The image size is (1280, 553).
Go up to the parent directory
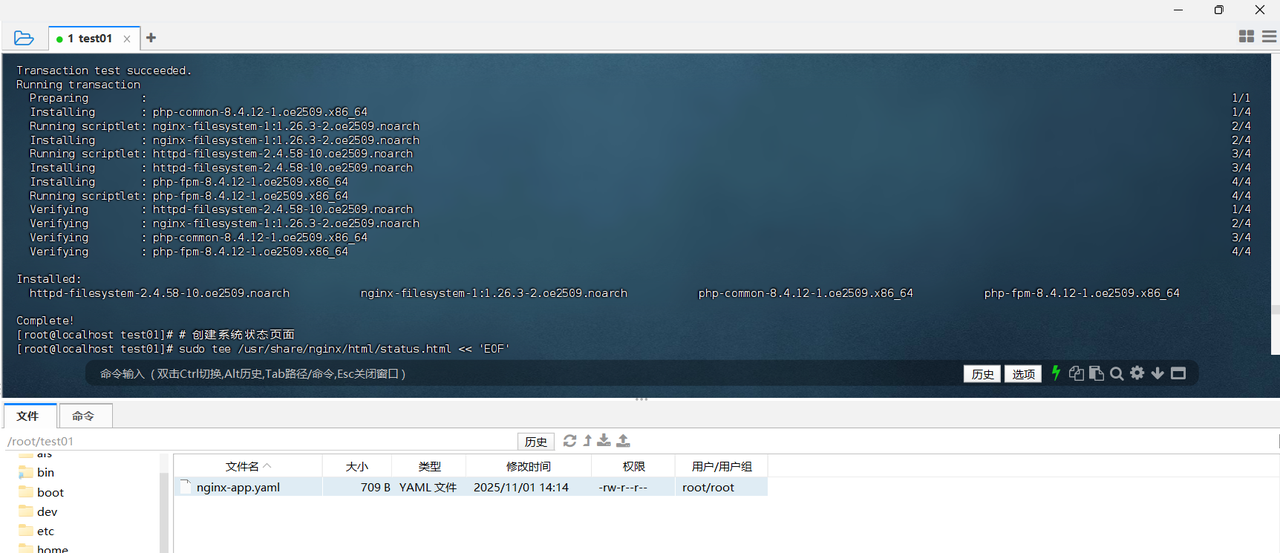(588, 441)
